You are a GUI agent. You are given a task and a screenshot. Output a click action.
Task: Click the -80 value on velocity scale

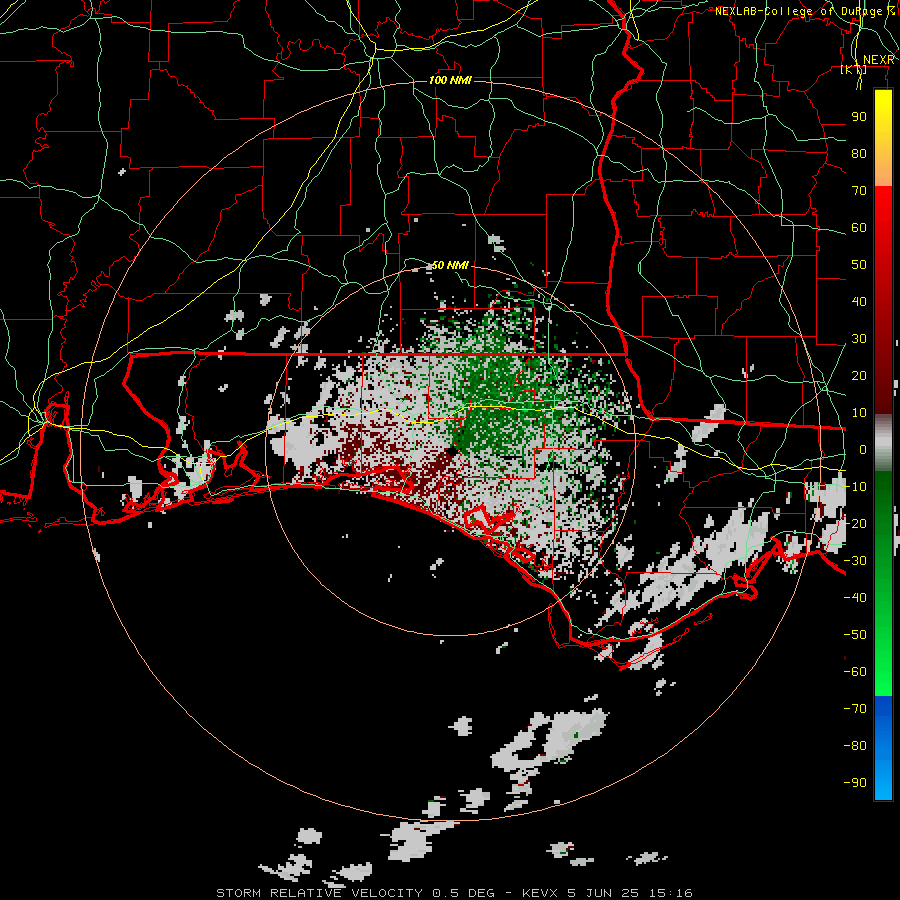tap(855, 746)
